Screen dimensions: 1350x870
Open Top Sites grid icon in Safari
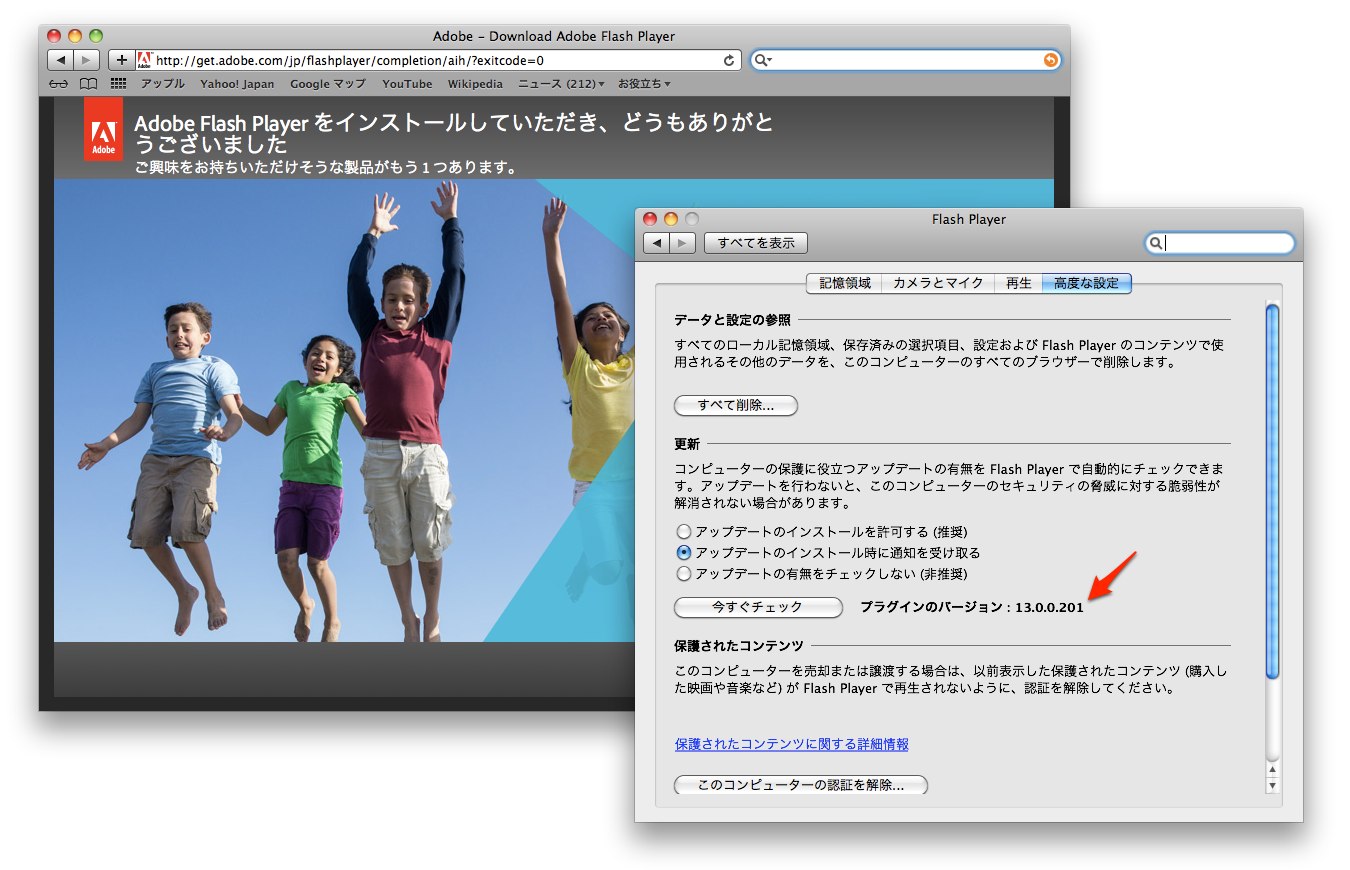119,84
